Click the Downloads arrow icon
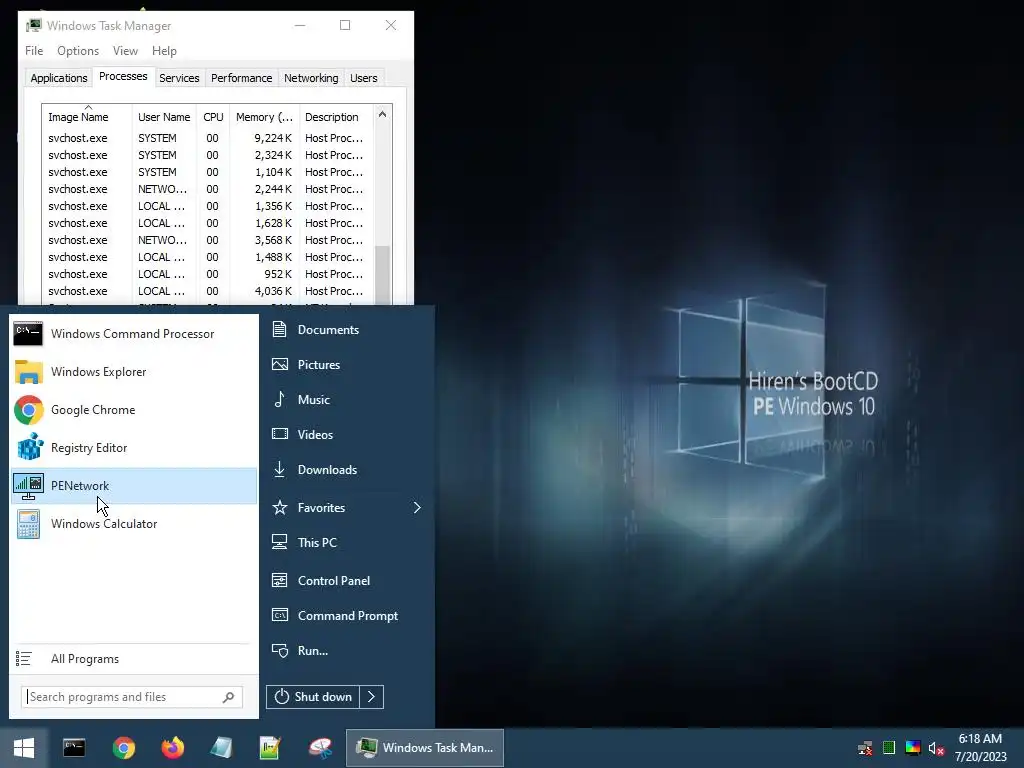 (x=280, y=470)
